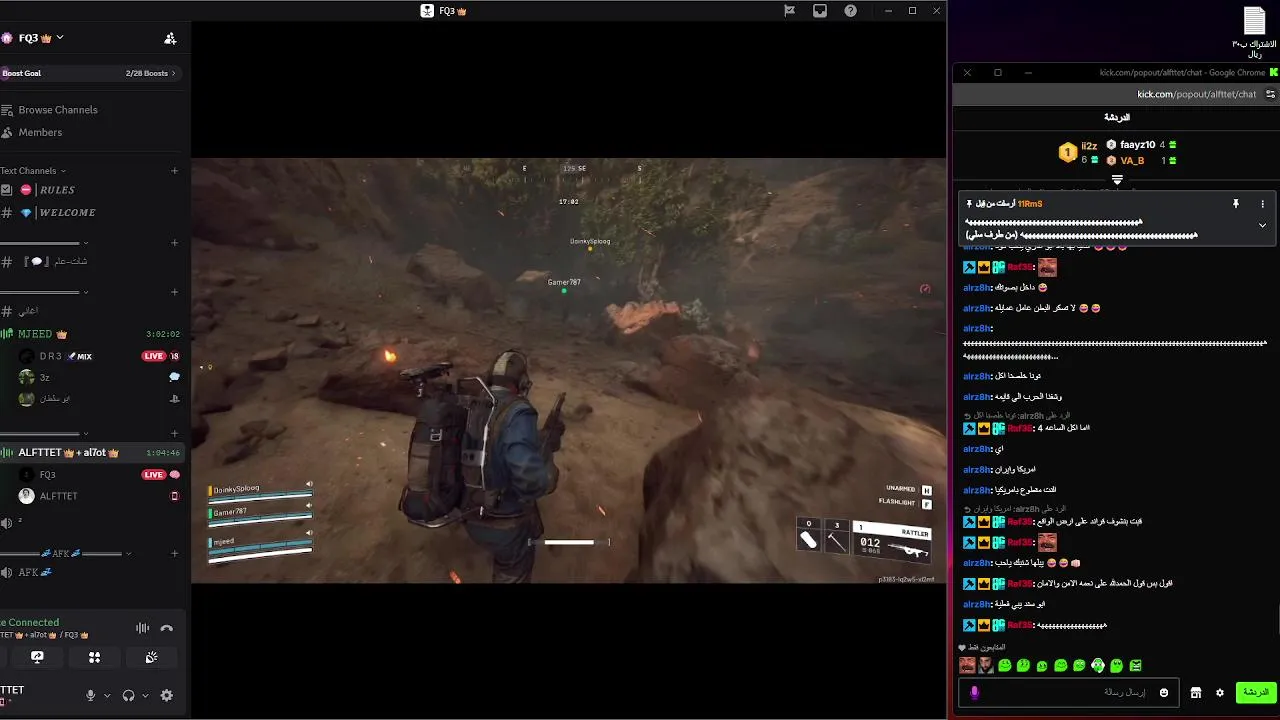This screenshot has height=720, width=1280.
Task: Click the share your screen button
Action: (x=37, y=657)
